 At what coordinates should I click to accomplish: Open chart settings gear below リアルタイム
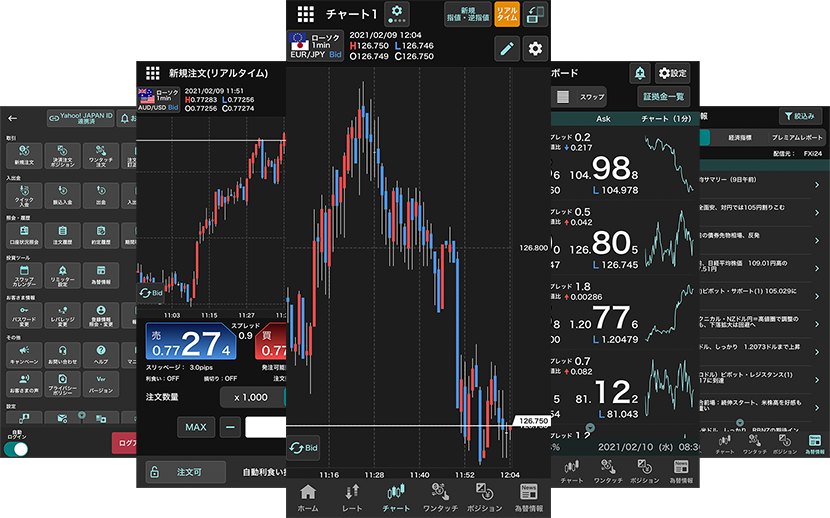[536, 48]
